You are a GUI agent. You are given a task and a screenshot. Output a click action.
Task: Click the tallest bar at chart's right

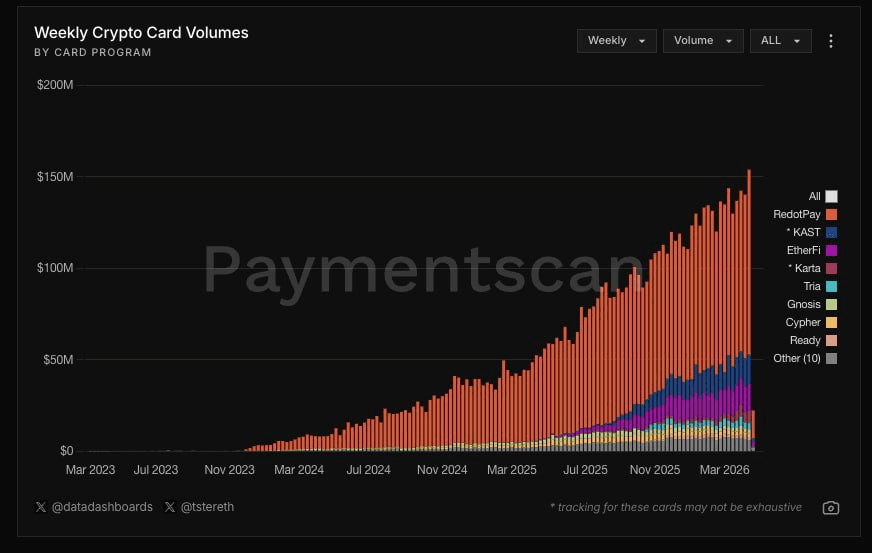(x=749, y=300)
